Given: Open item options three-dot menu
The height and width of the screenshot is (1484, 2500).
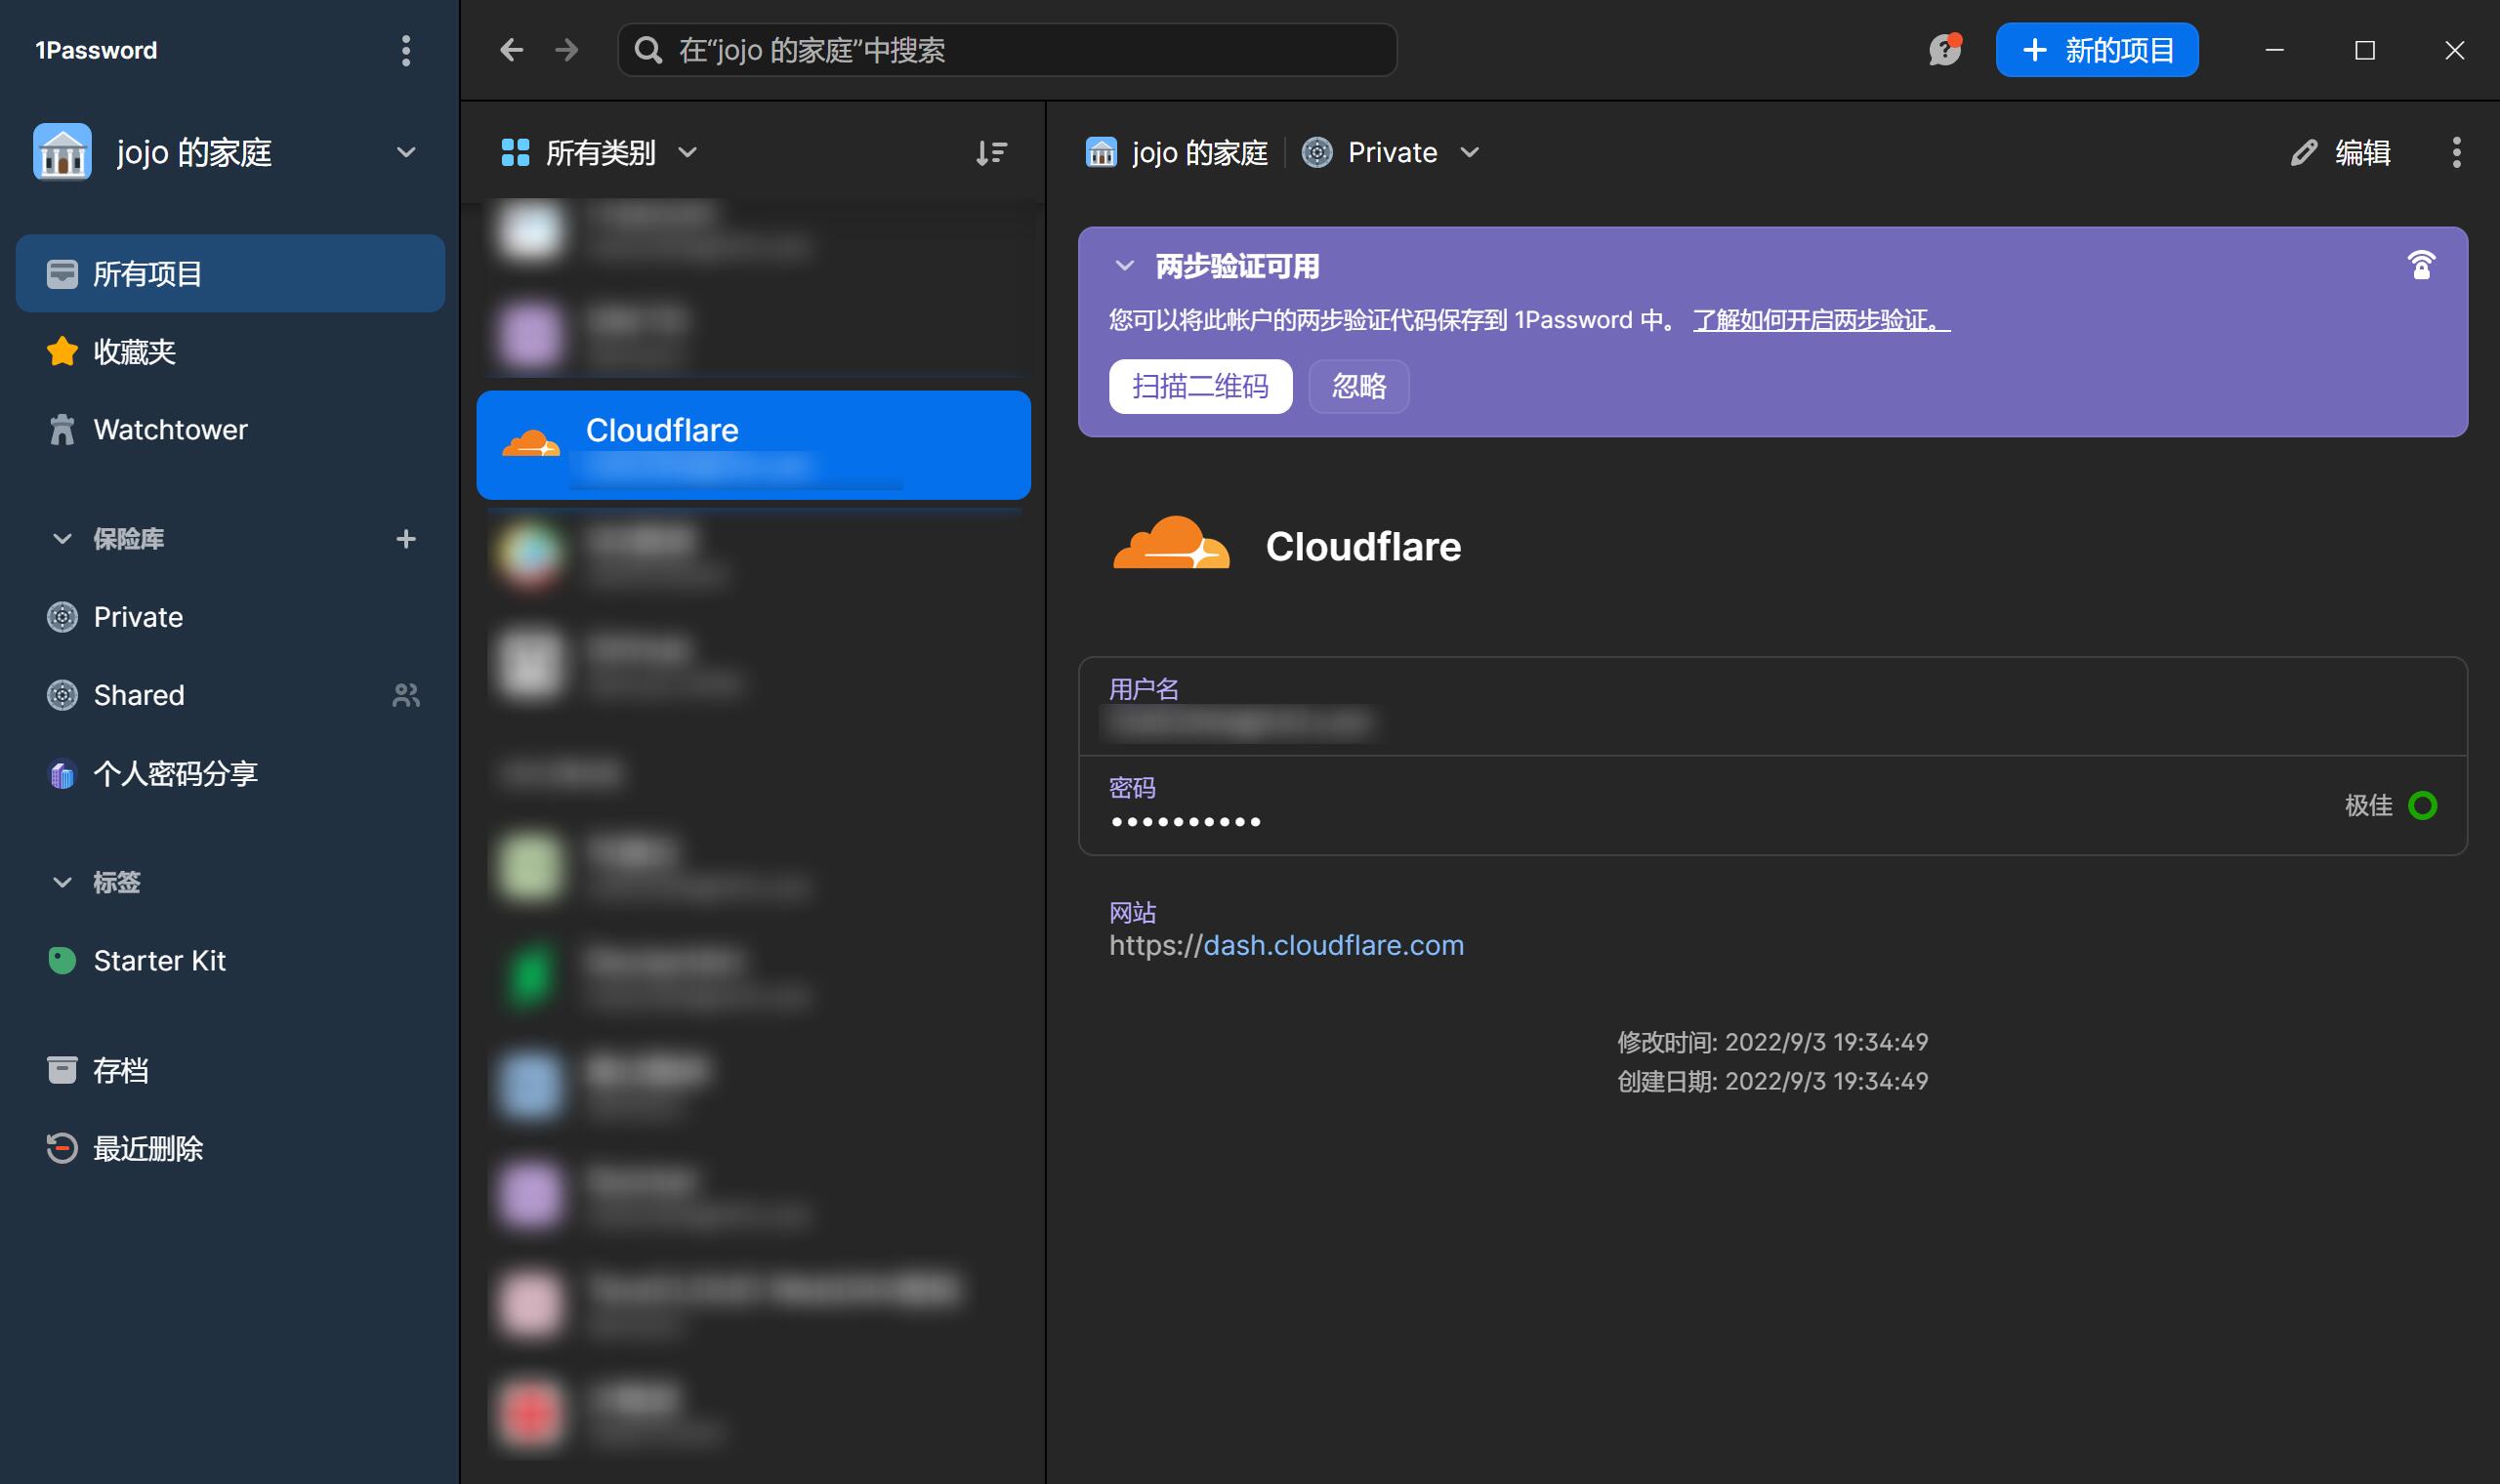Looking at the screenshot, I should coord(2455,152).
